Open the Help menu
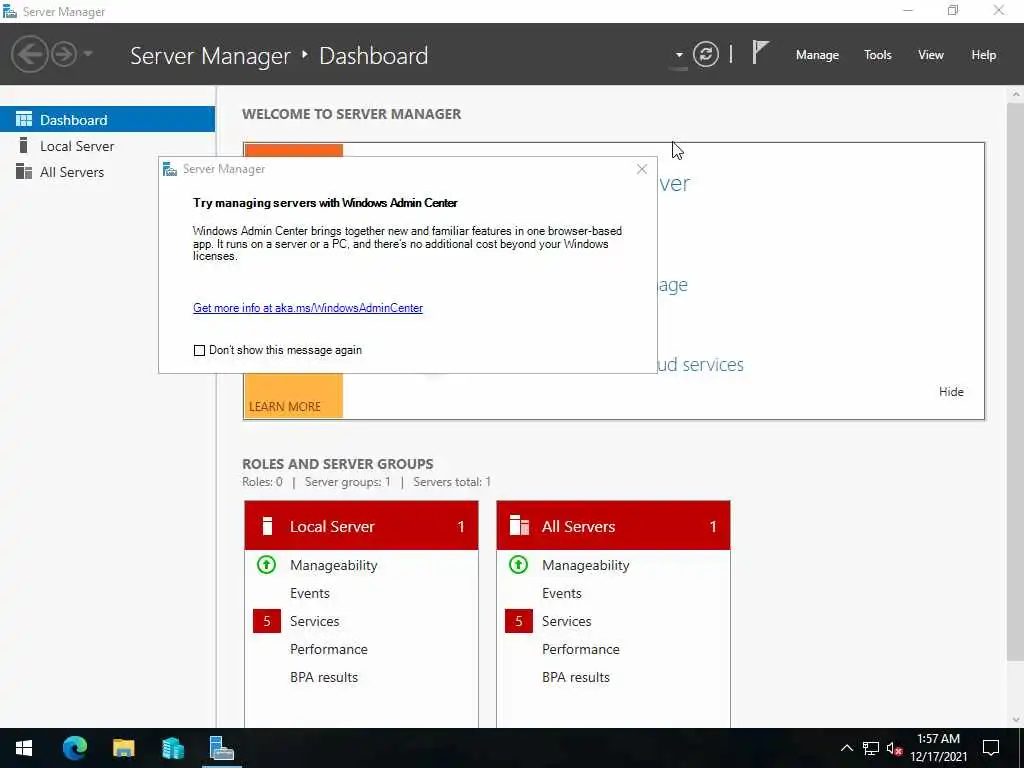1024x768 pixels. 983,55
